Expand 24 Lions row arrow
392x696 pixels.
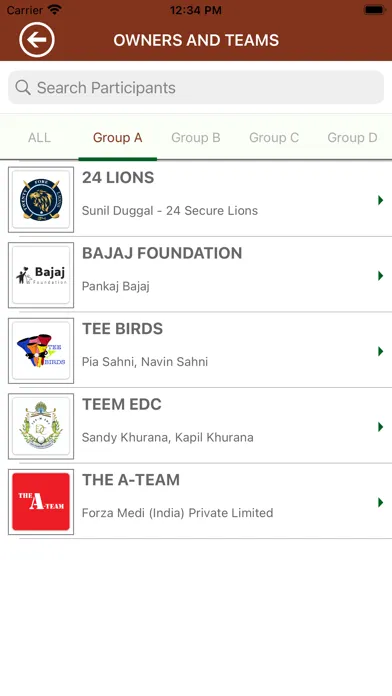(x=380, y=200)
